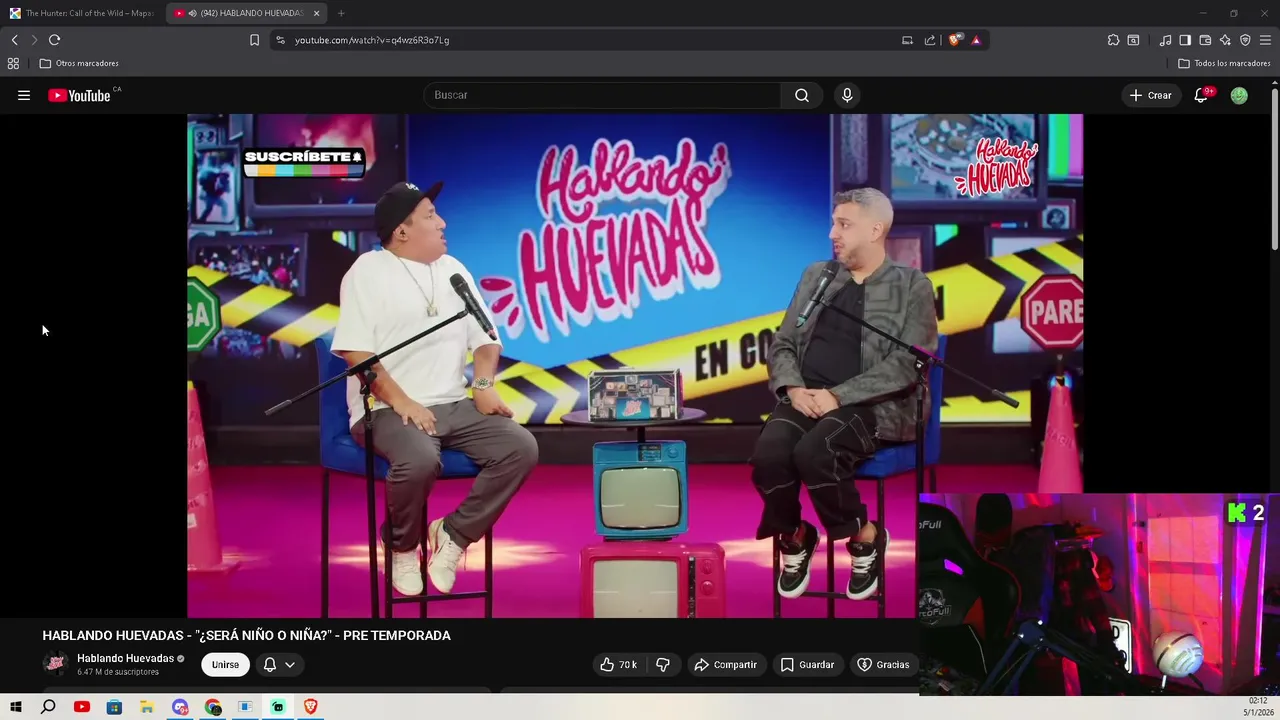Click the video title text
1280x720 pixels.
click(x=246, y=635)
